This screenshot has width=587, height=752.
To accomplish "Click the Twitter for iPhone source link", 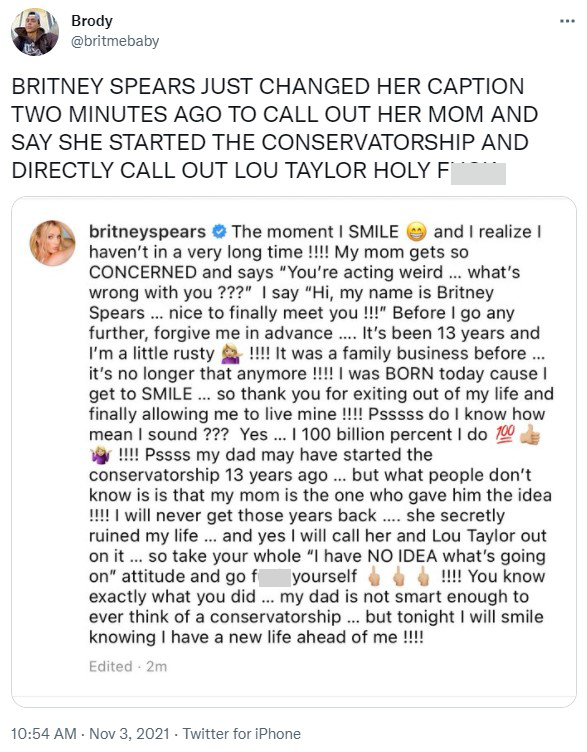I will point(242,734).
